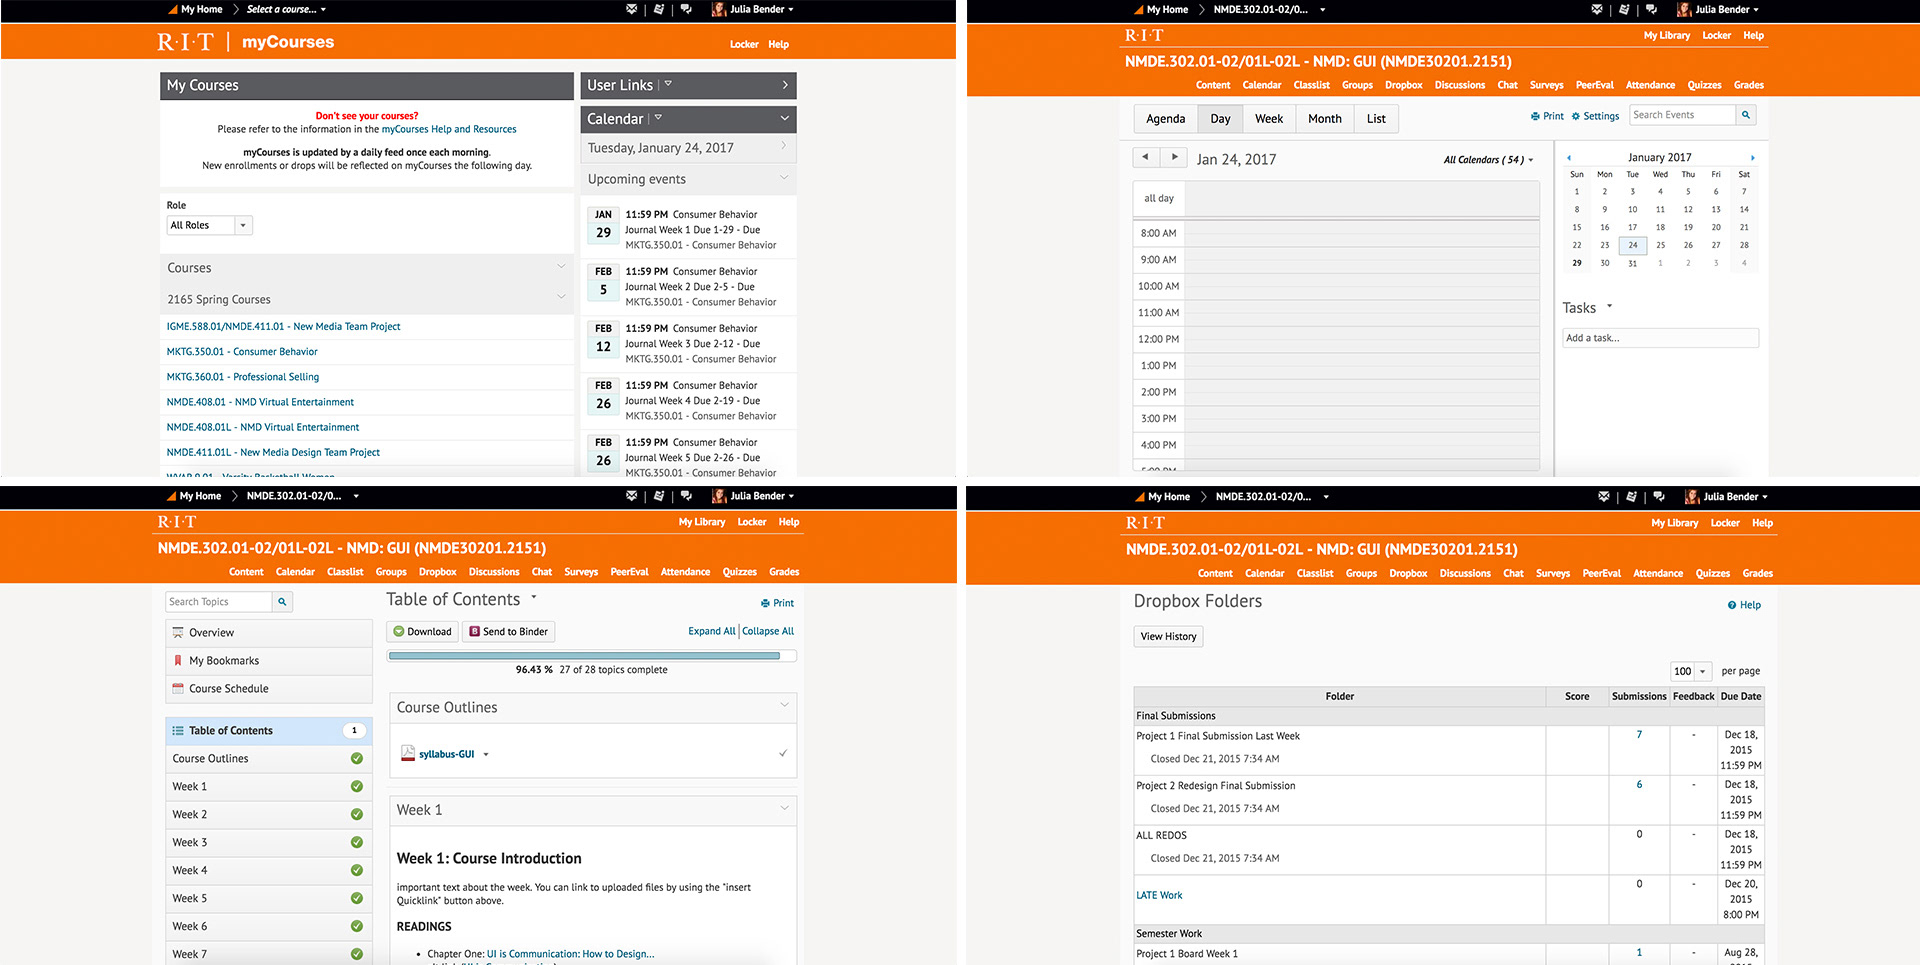This screenshot has height=965, width=1920.
Task: Go to previous day beside Jan 24, 2017
Action: click(x=1146, y=157)
